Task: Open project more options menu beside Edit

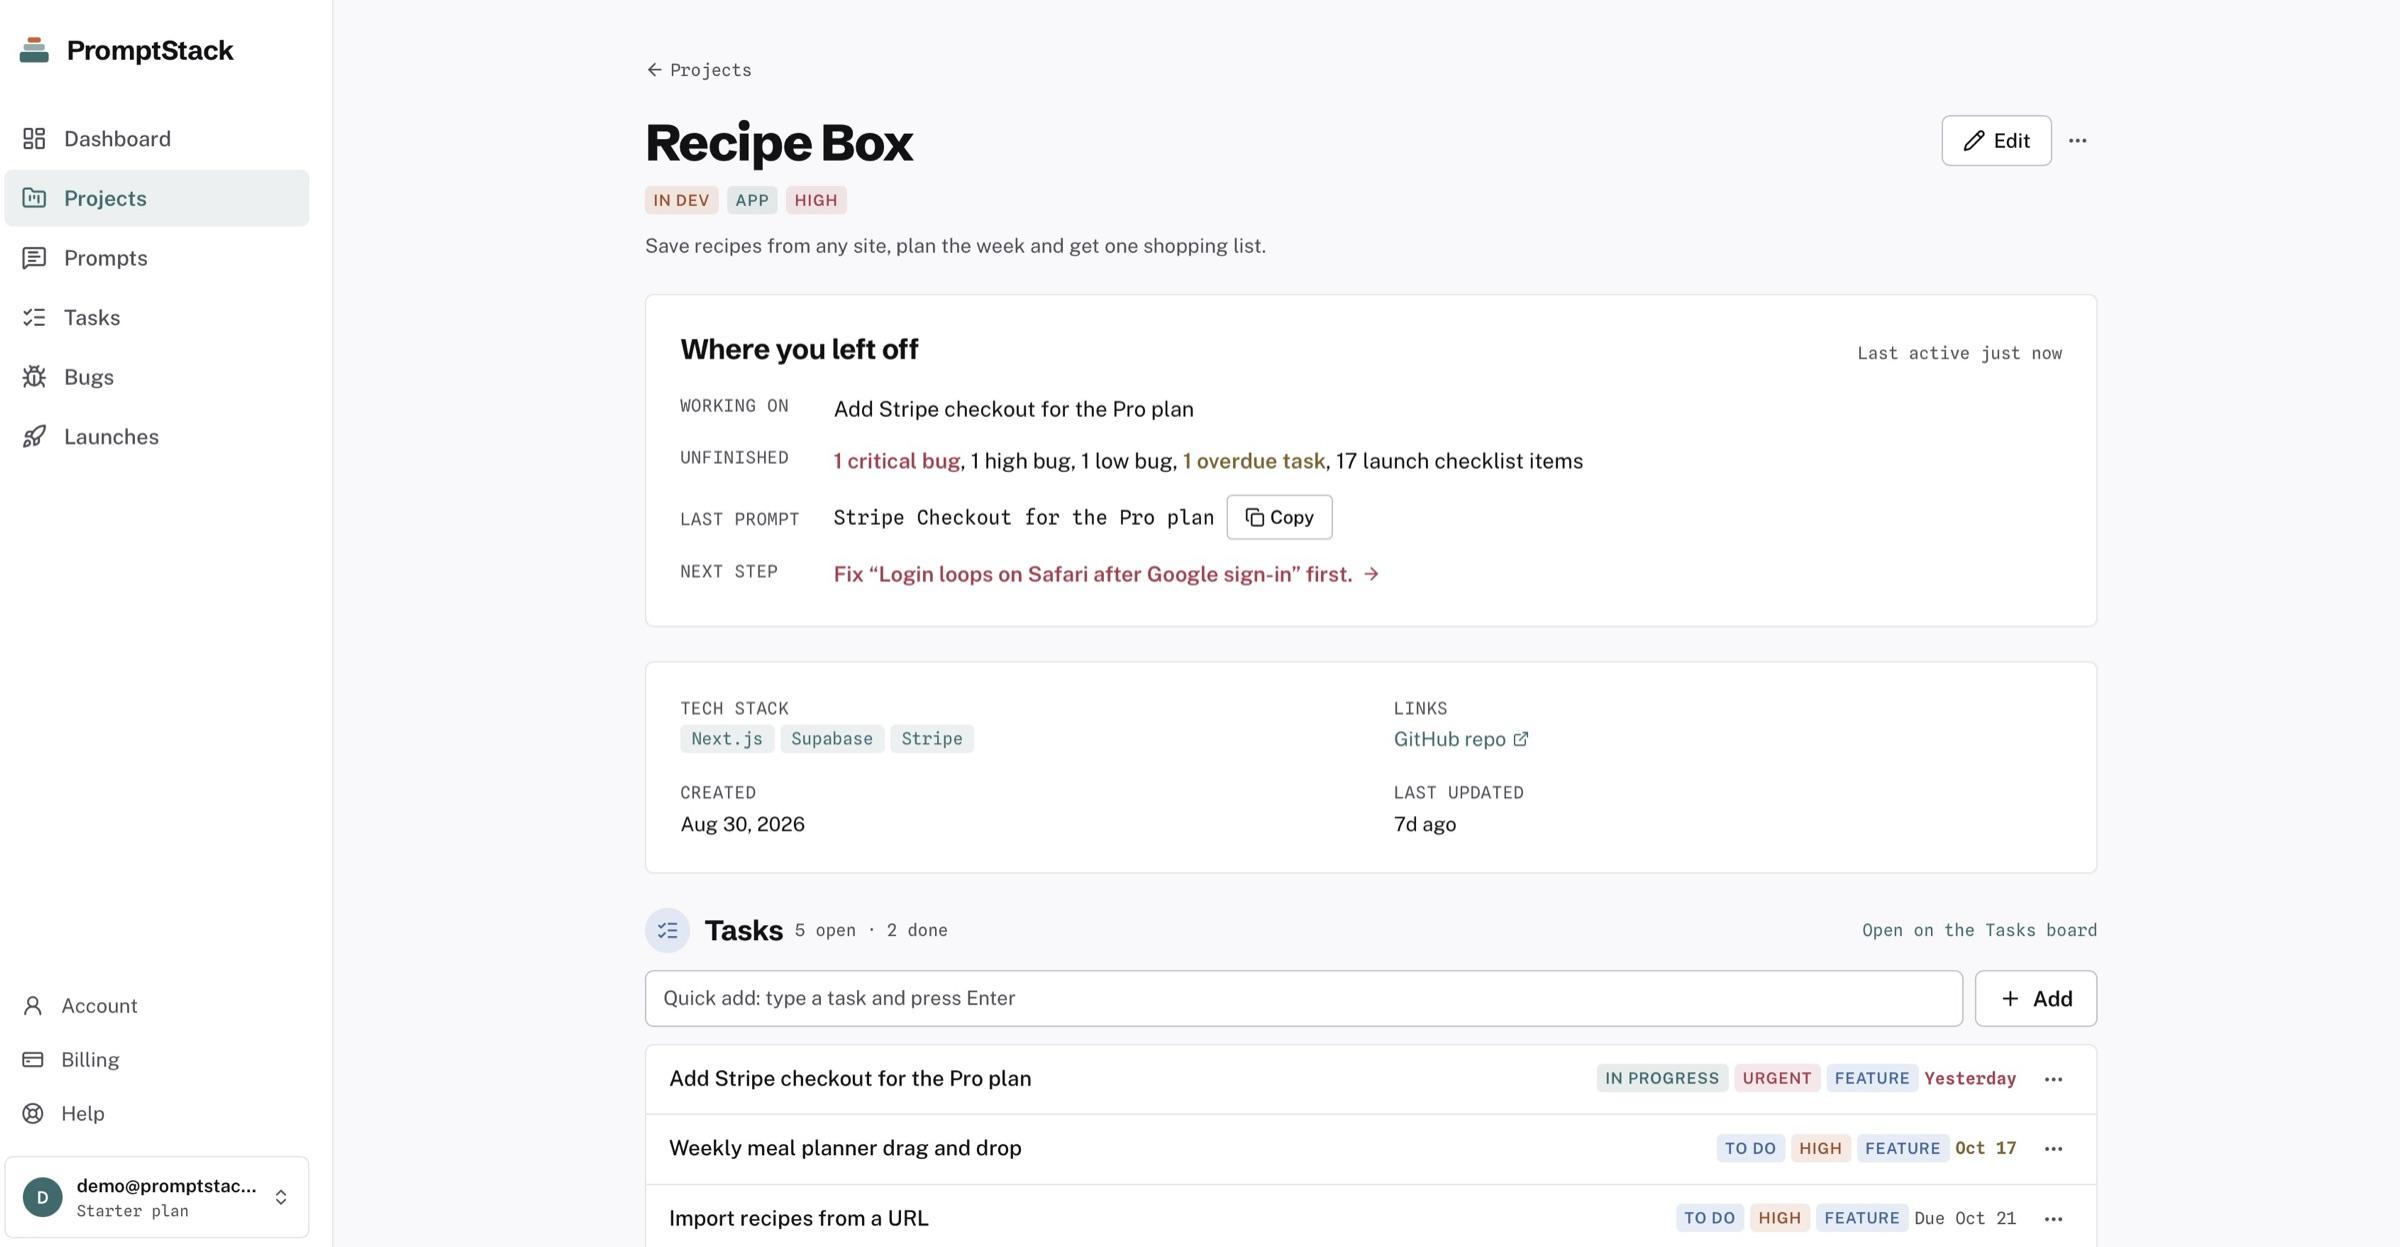Action: (x=2077, y=141)
